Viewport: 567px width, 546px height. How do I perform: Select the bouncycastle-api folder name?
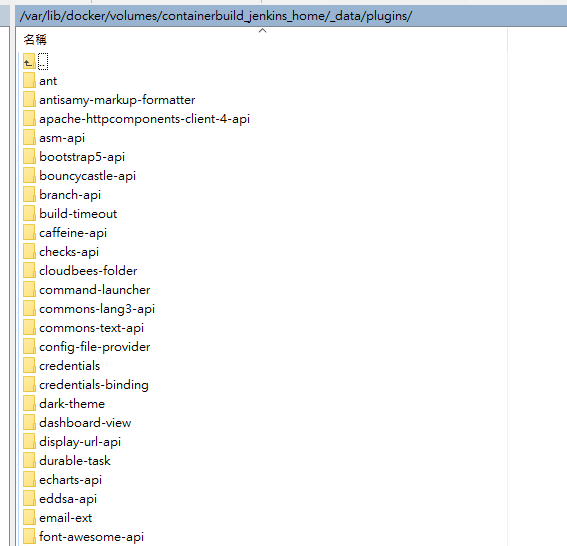pos(88,176)
